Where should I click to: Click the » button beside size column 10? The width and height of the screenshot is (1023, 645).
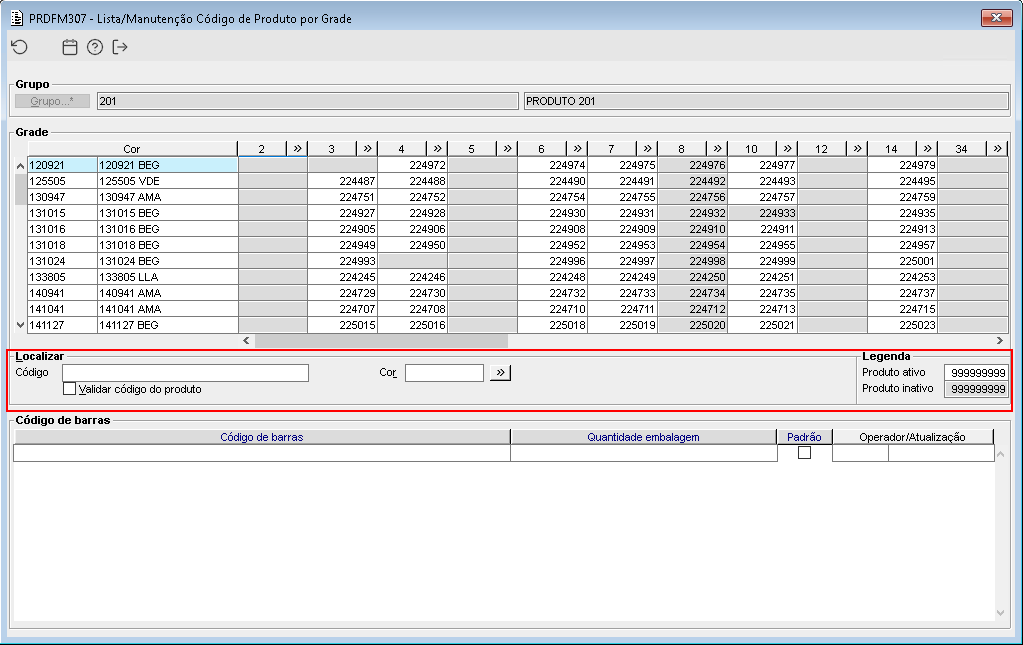pyautogui.click(x=787, y=149)
